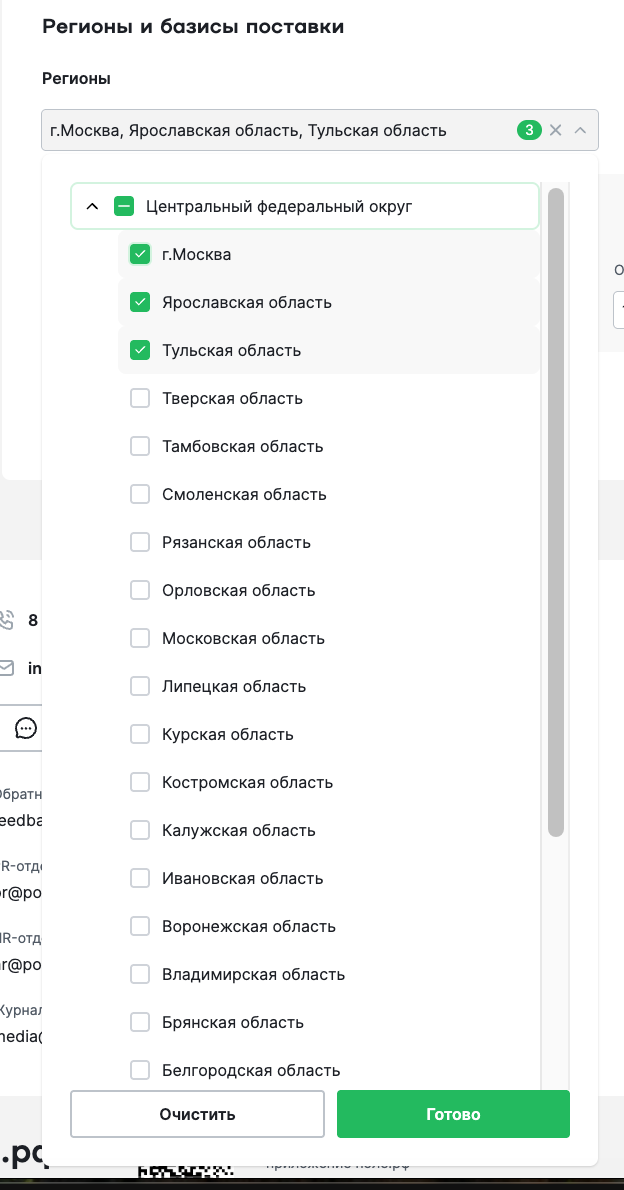Click the Калужская область label
Viewport: 624px width, 1190px height.
click(x=238, y=830)
